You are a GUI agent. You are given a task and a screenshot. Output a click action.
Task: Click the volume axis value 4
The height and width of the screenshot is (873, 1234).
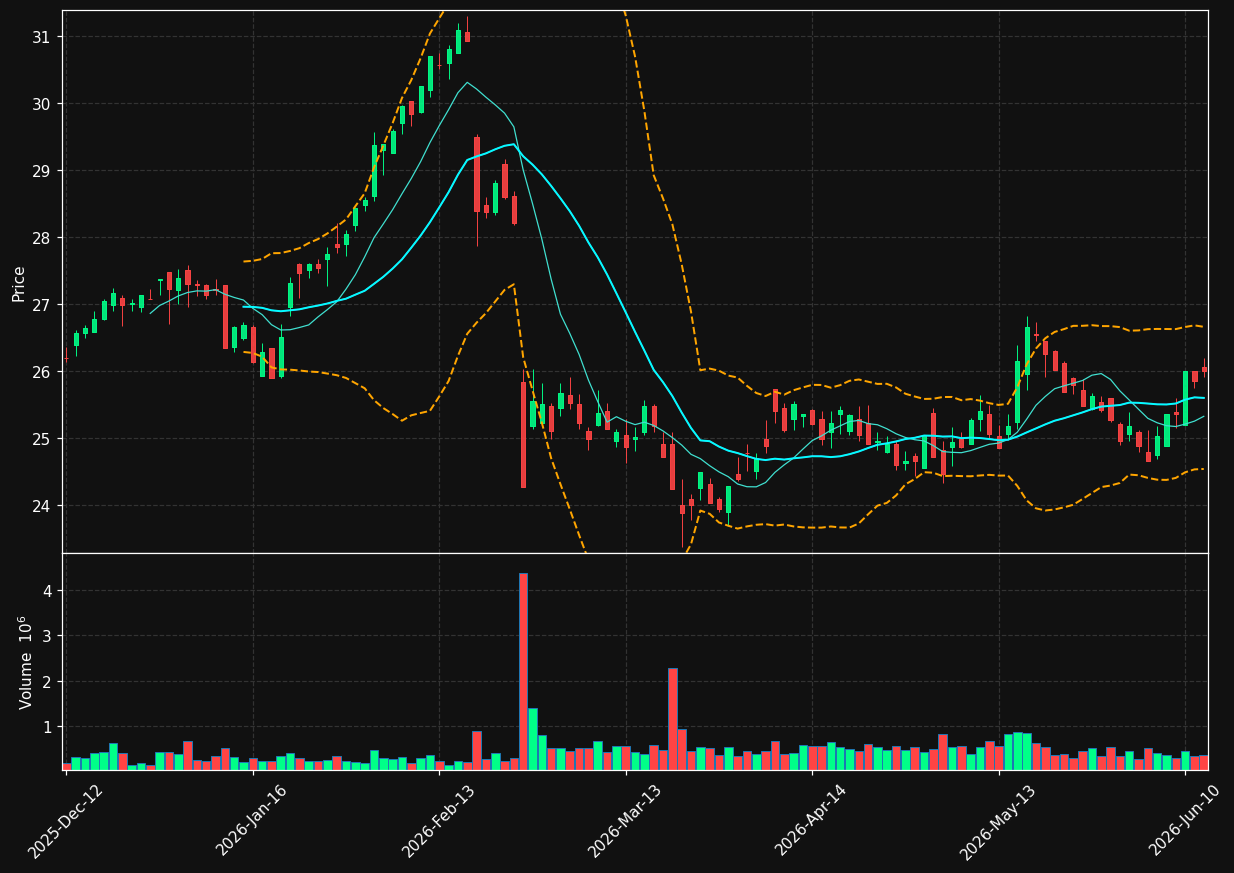pyautogui.click(x=47, y=591)
